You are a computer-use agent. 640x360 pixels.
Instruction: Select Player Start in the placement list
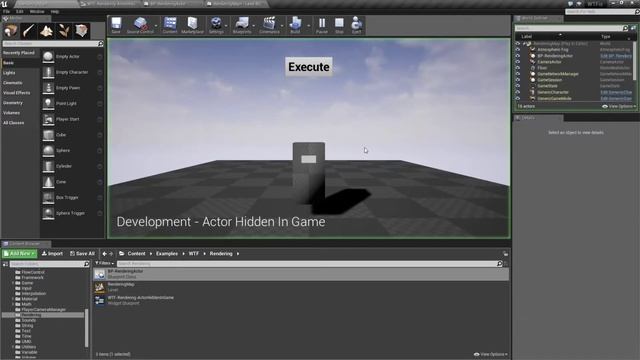72,119
